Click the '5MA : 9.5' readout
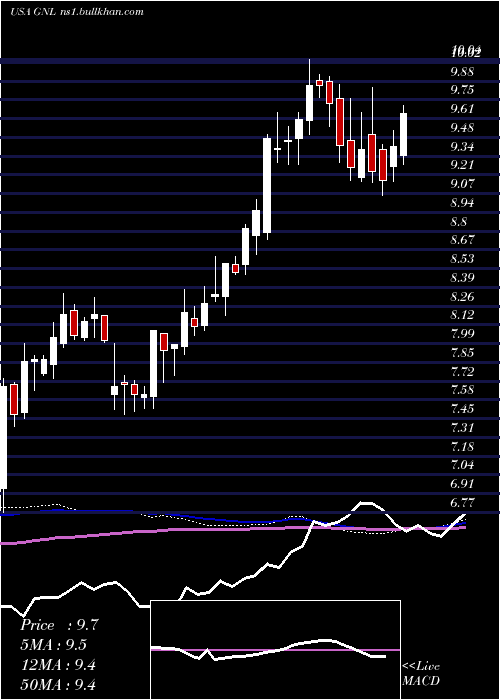Image resolution: width=500 pixels, height=700 pixels. (x=54, y=645)
